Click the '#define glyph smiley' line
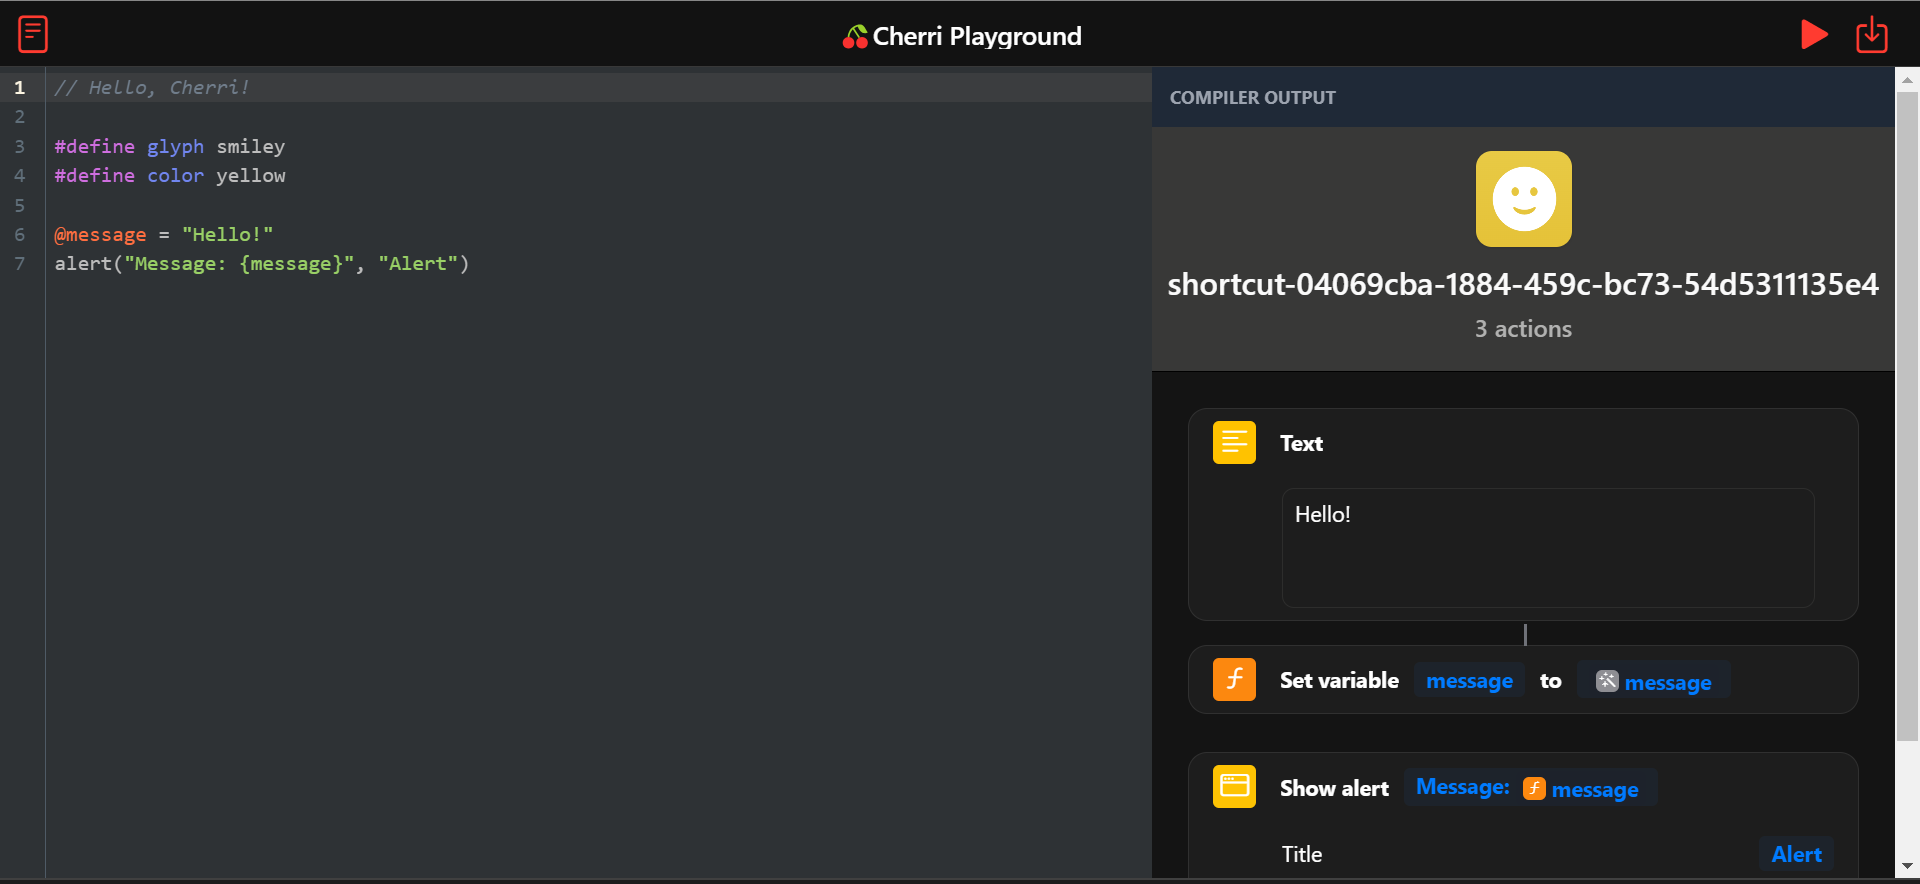Screen dimensions: 1920x884 point(170,147)
